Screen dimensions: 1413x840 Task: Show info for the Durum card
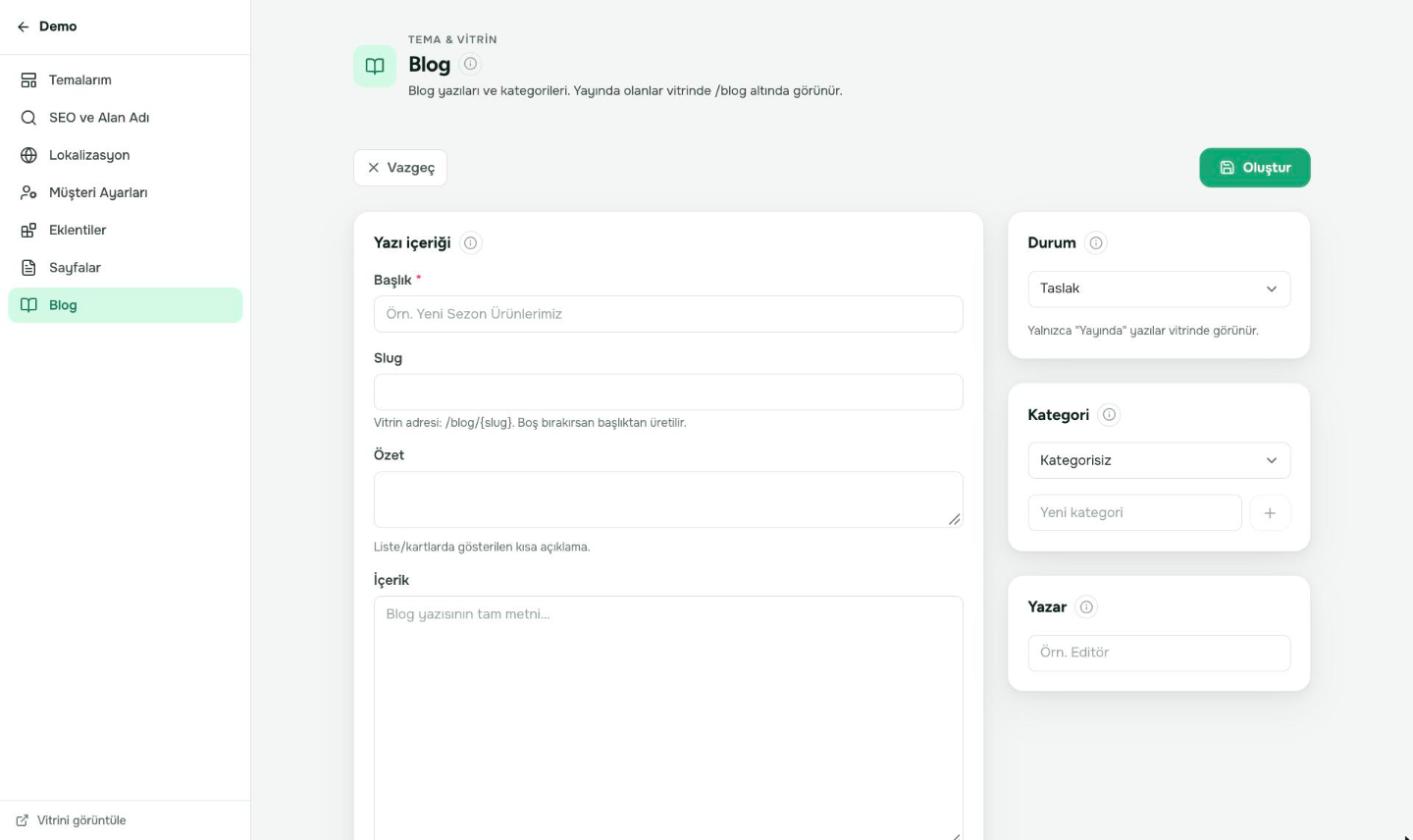1096,243
